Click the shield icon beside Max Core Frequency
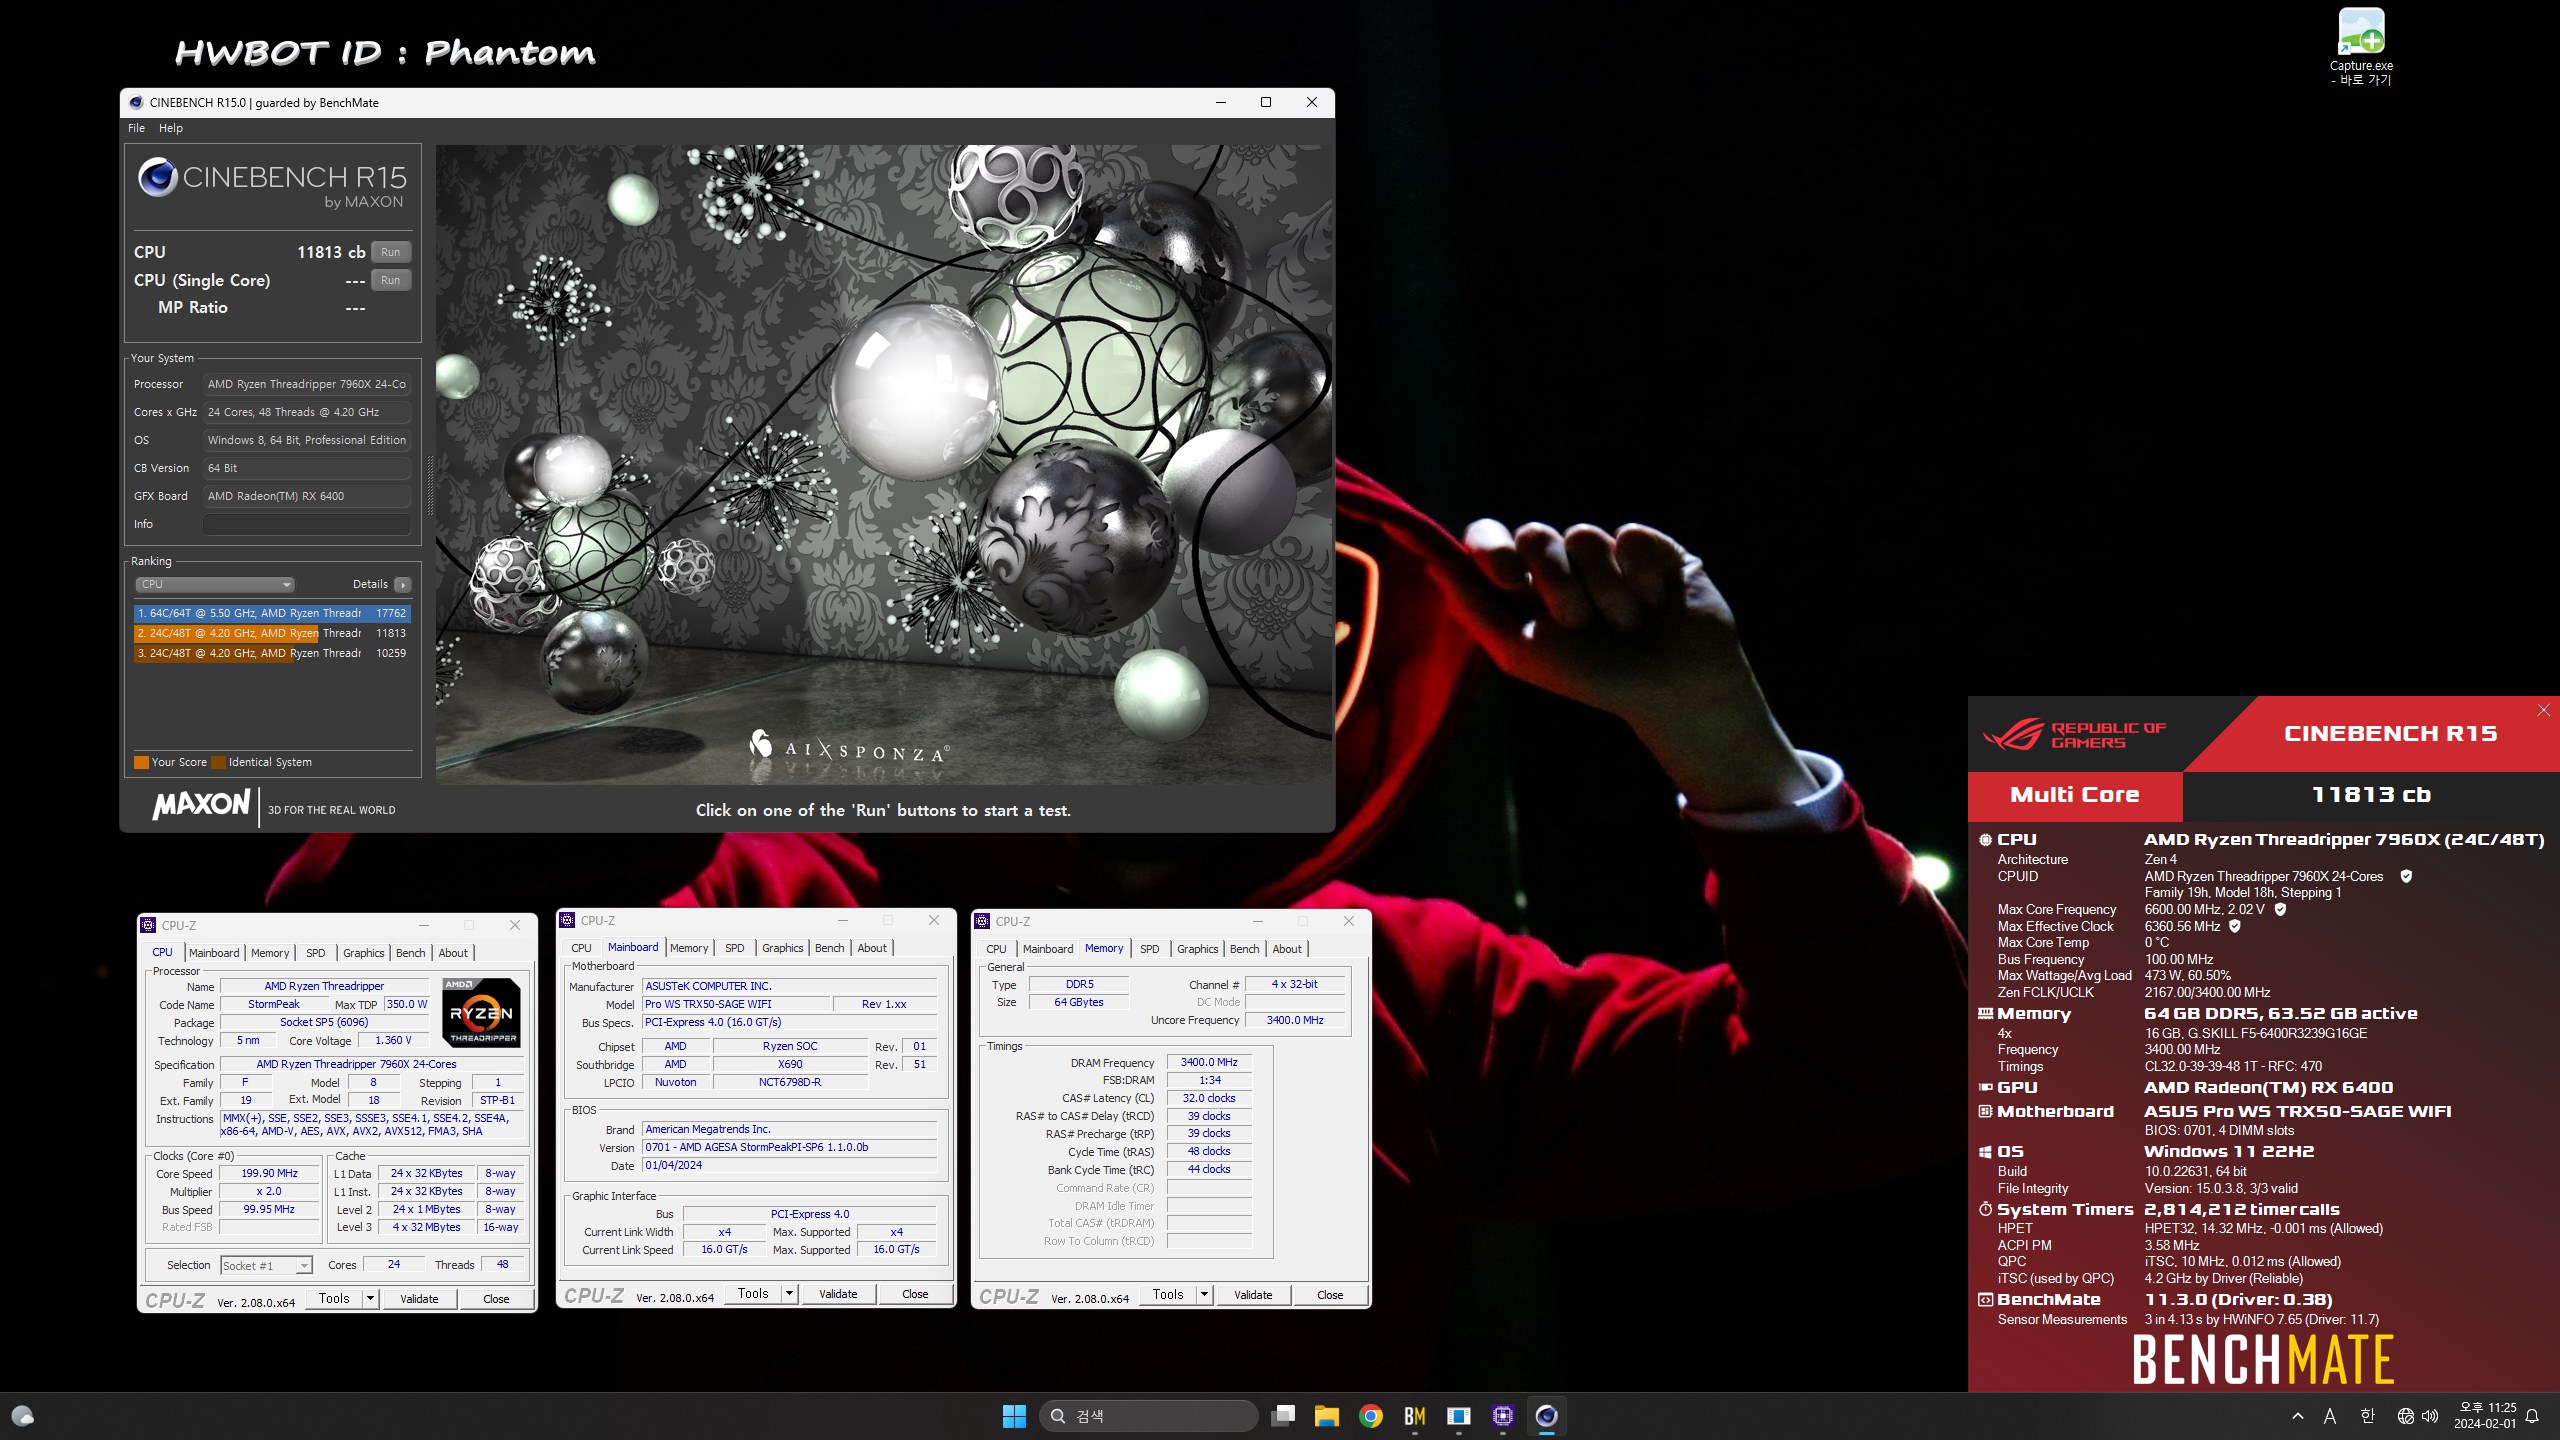Image resolution: width=2560 pixels, height=1440 pixels. 2280,909
